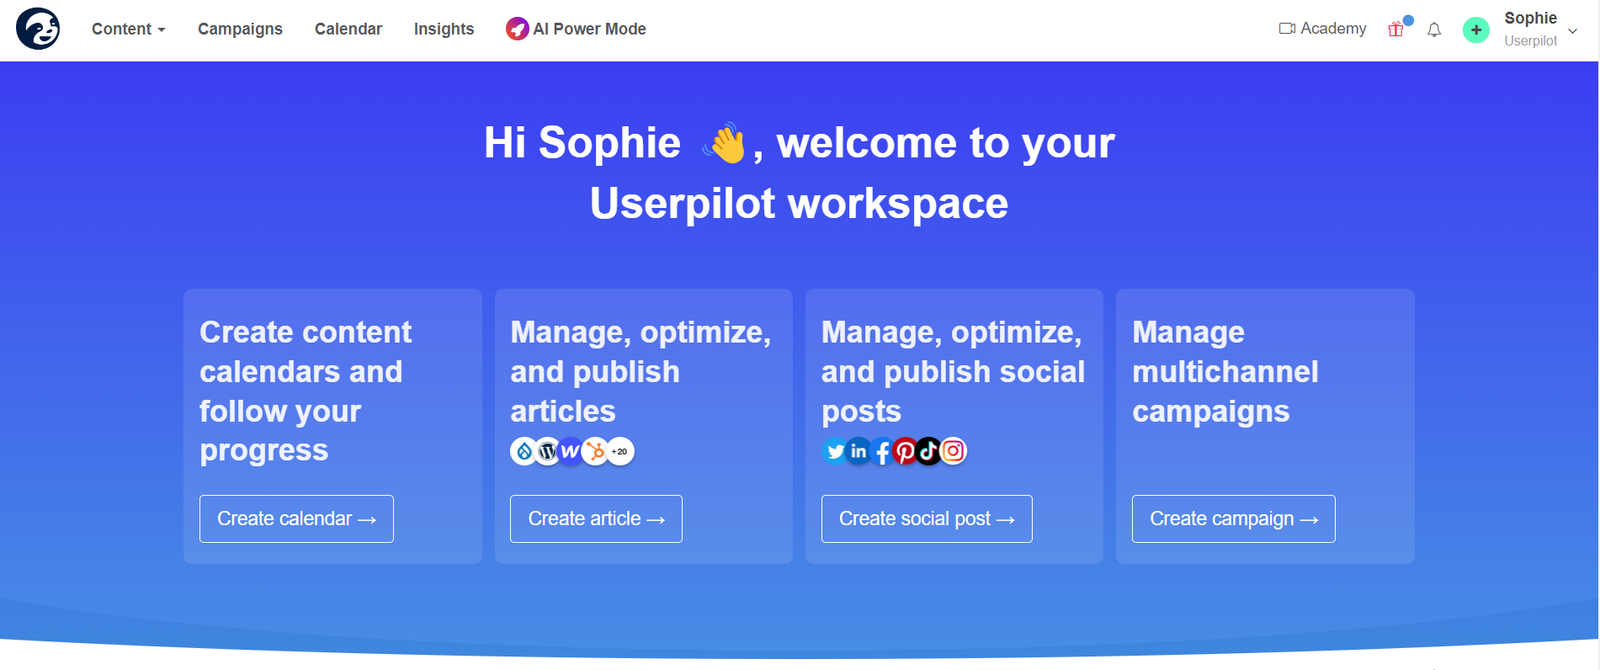Expand the Content dropdown menu
Screen dimensions: 1600x670
128,29
